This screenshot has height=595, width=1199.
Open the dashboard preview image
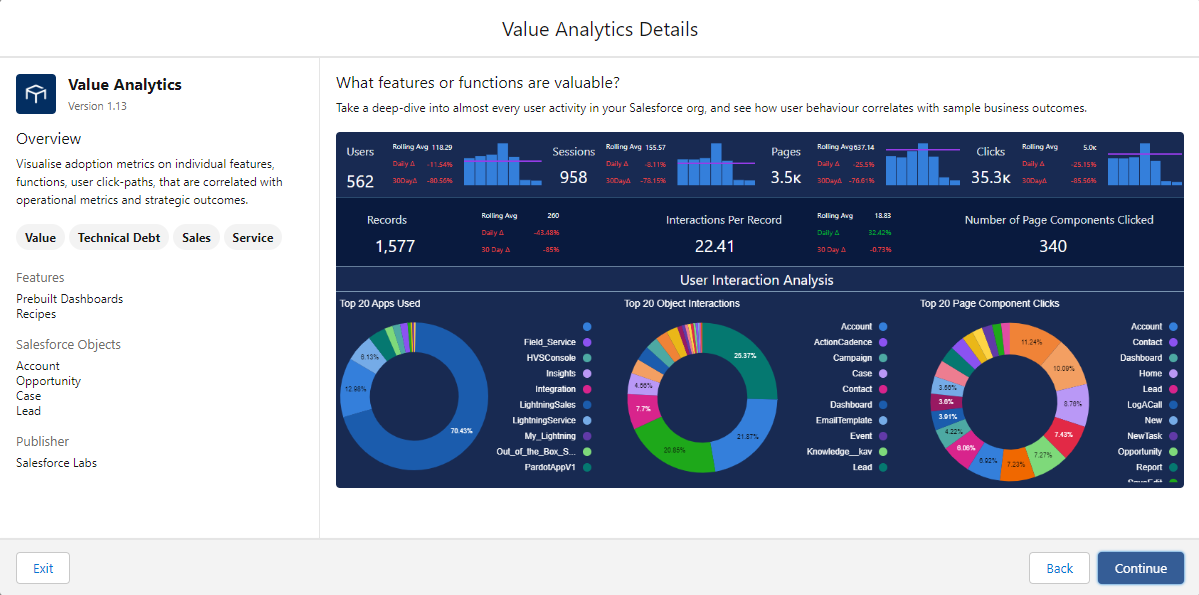point(759,310)
